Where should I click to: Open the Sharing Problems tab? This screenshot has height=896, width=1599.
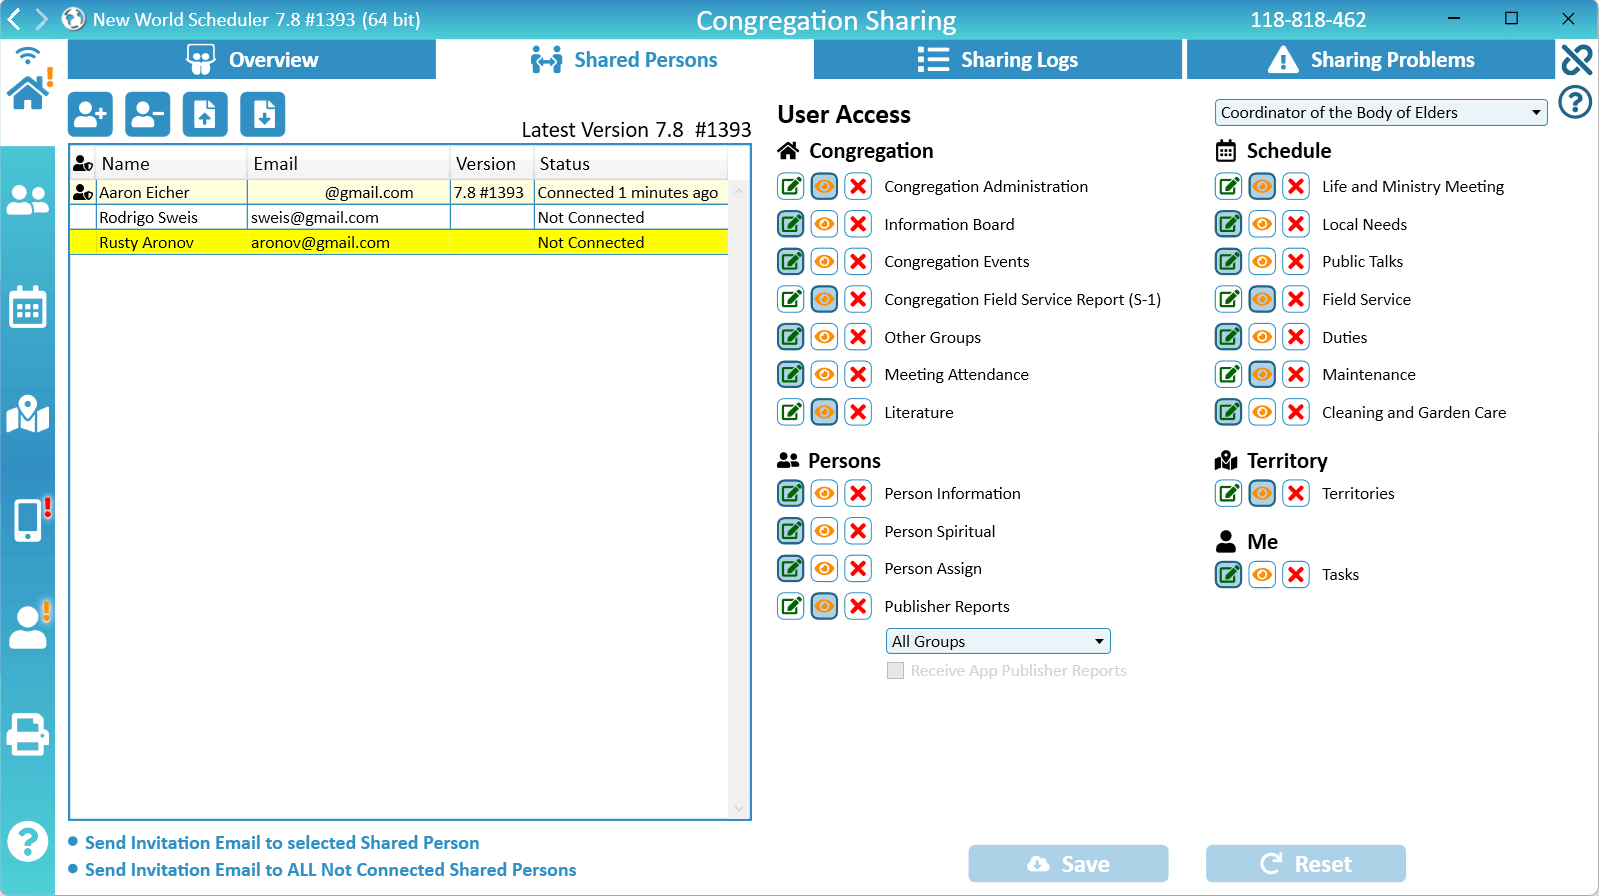click(x=1371, y=60)
